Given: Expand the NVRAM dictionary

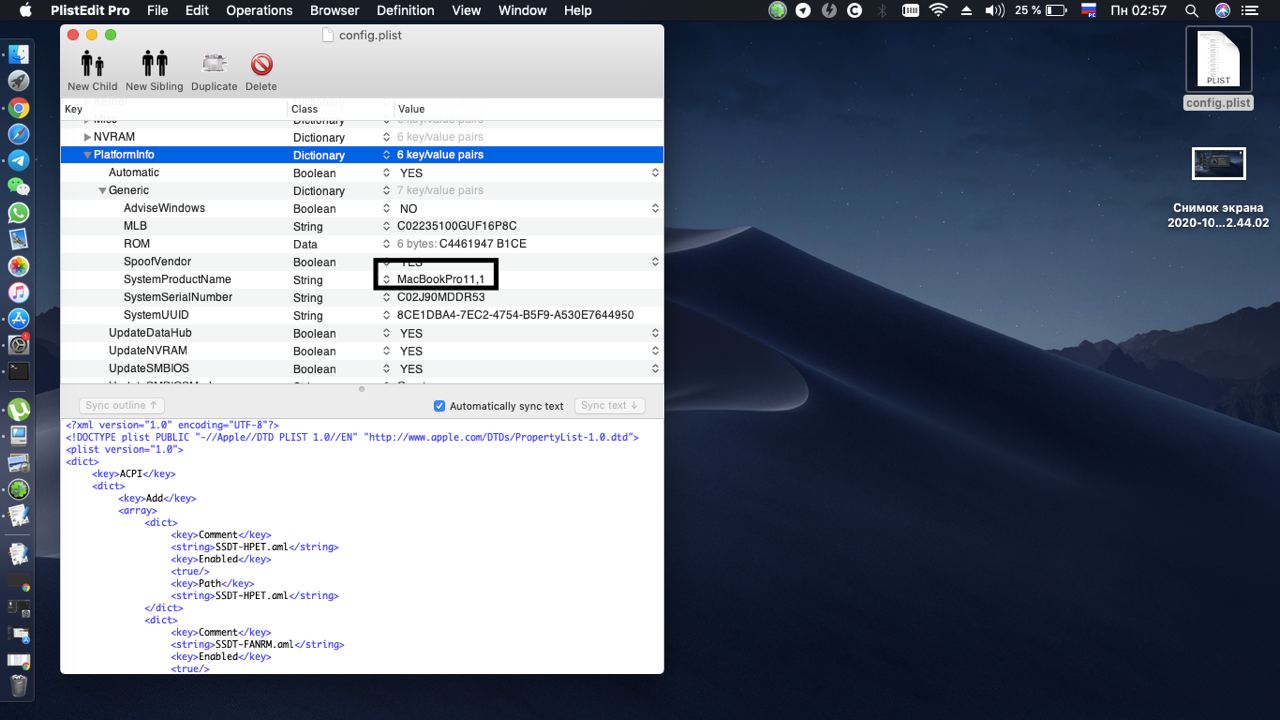Looking at the screenshot, I should 88,137.
